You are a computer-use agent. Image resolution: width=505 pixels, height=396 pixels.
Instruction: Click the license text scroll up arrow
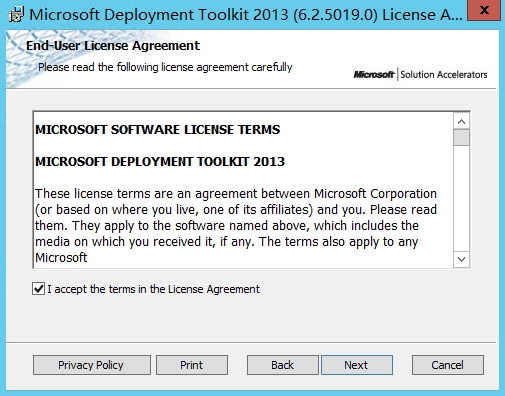(x=461, y=122)
